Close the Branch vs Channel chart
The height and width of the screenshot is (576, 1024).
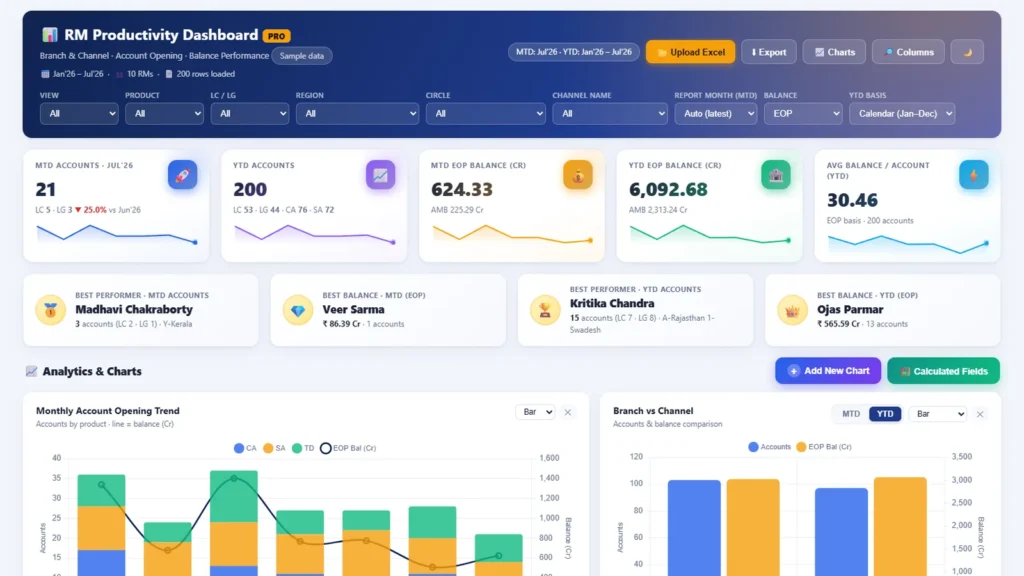[980, 414]
